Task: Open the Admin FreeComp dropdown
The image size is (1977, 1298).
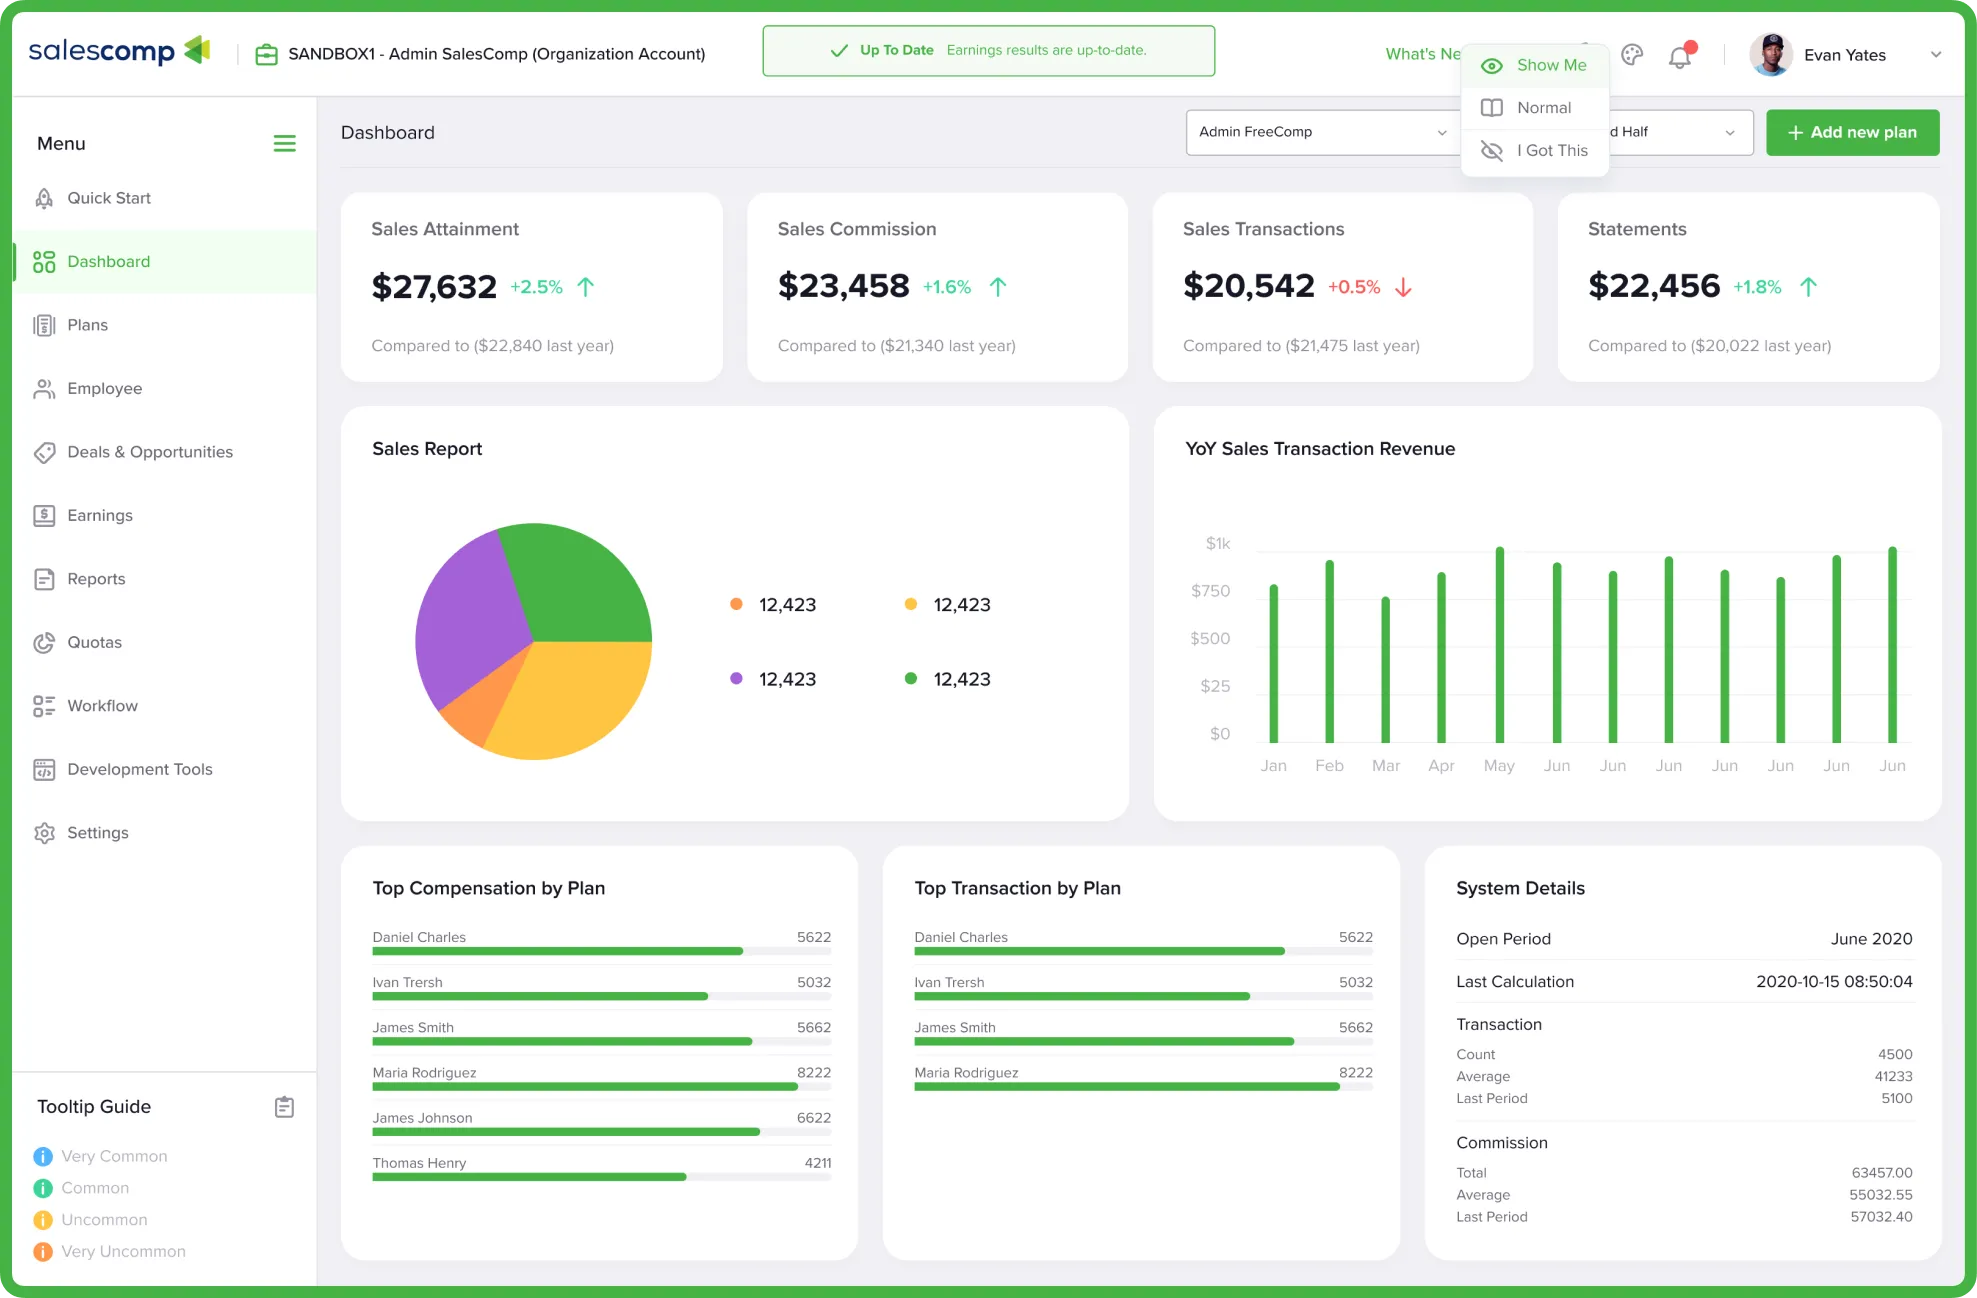Action: (1324, 132)
